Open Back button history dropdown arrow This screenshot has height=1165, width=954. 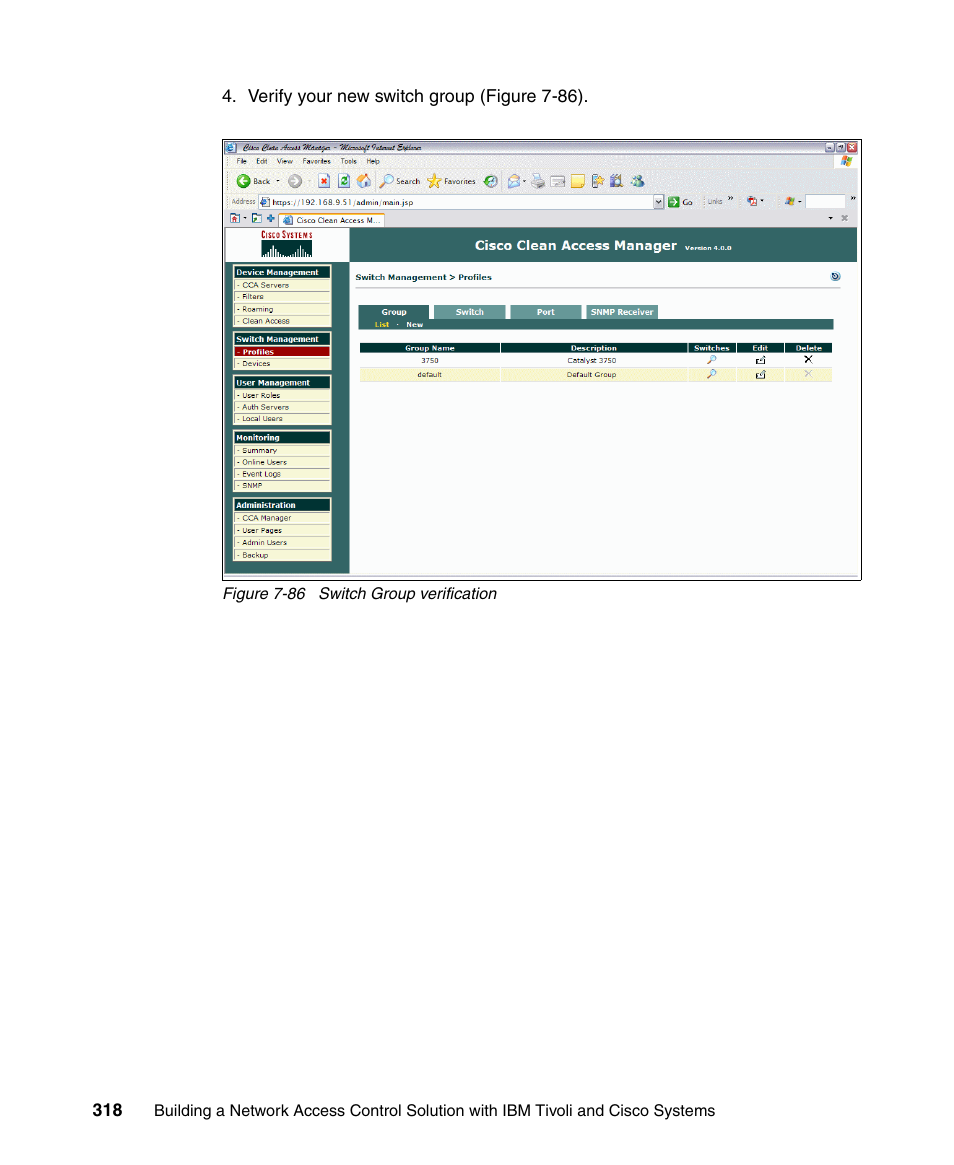[279, 181]
